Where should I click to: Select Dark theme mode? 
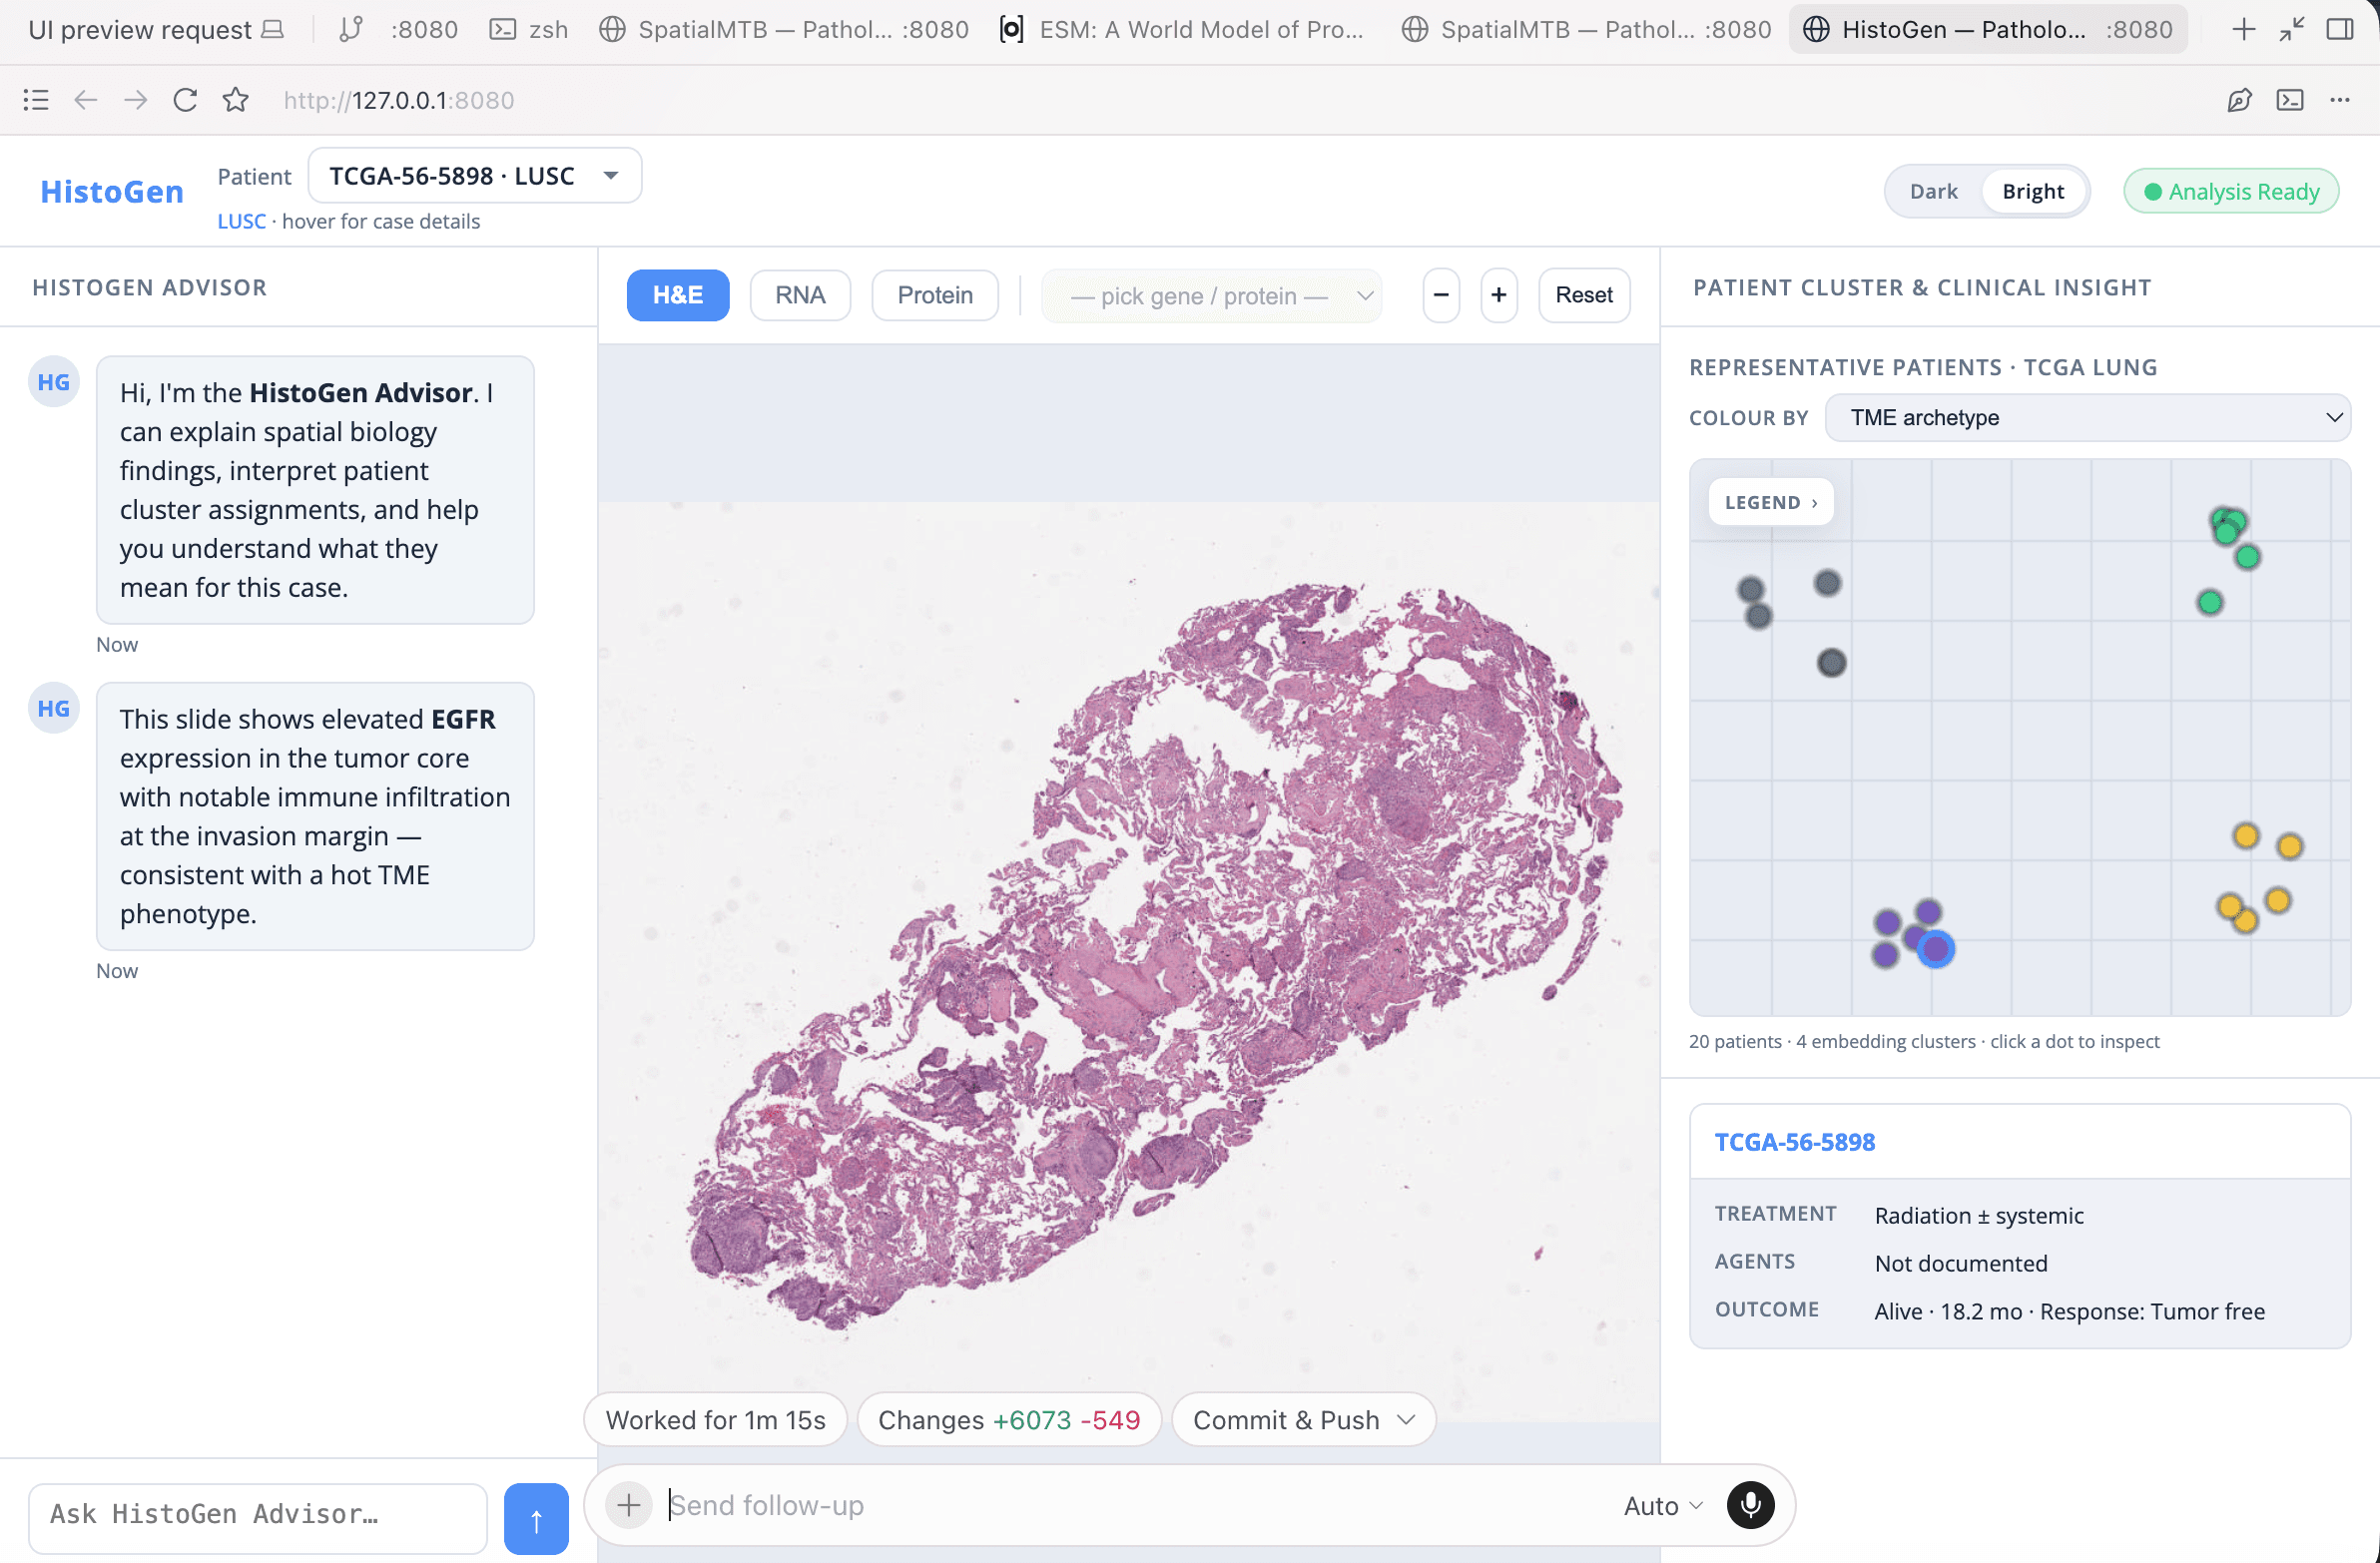pyautogui.click(x=1933, y=191)
